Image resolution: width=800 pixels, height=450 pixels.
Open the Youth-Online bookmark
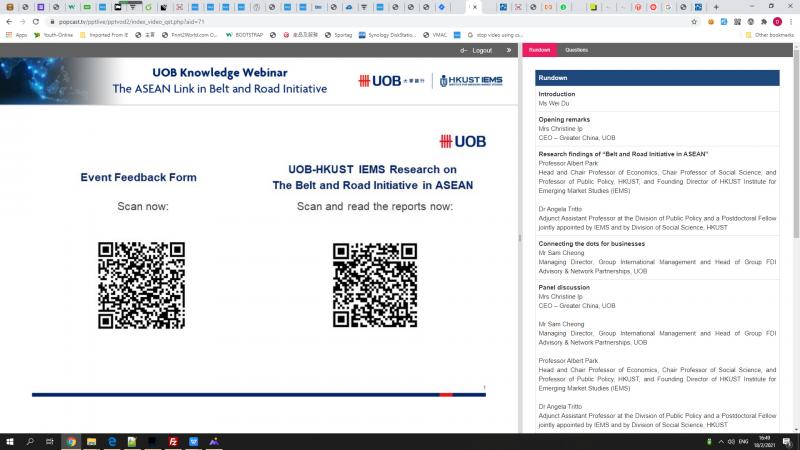[53, 35]
